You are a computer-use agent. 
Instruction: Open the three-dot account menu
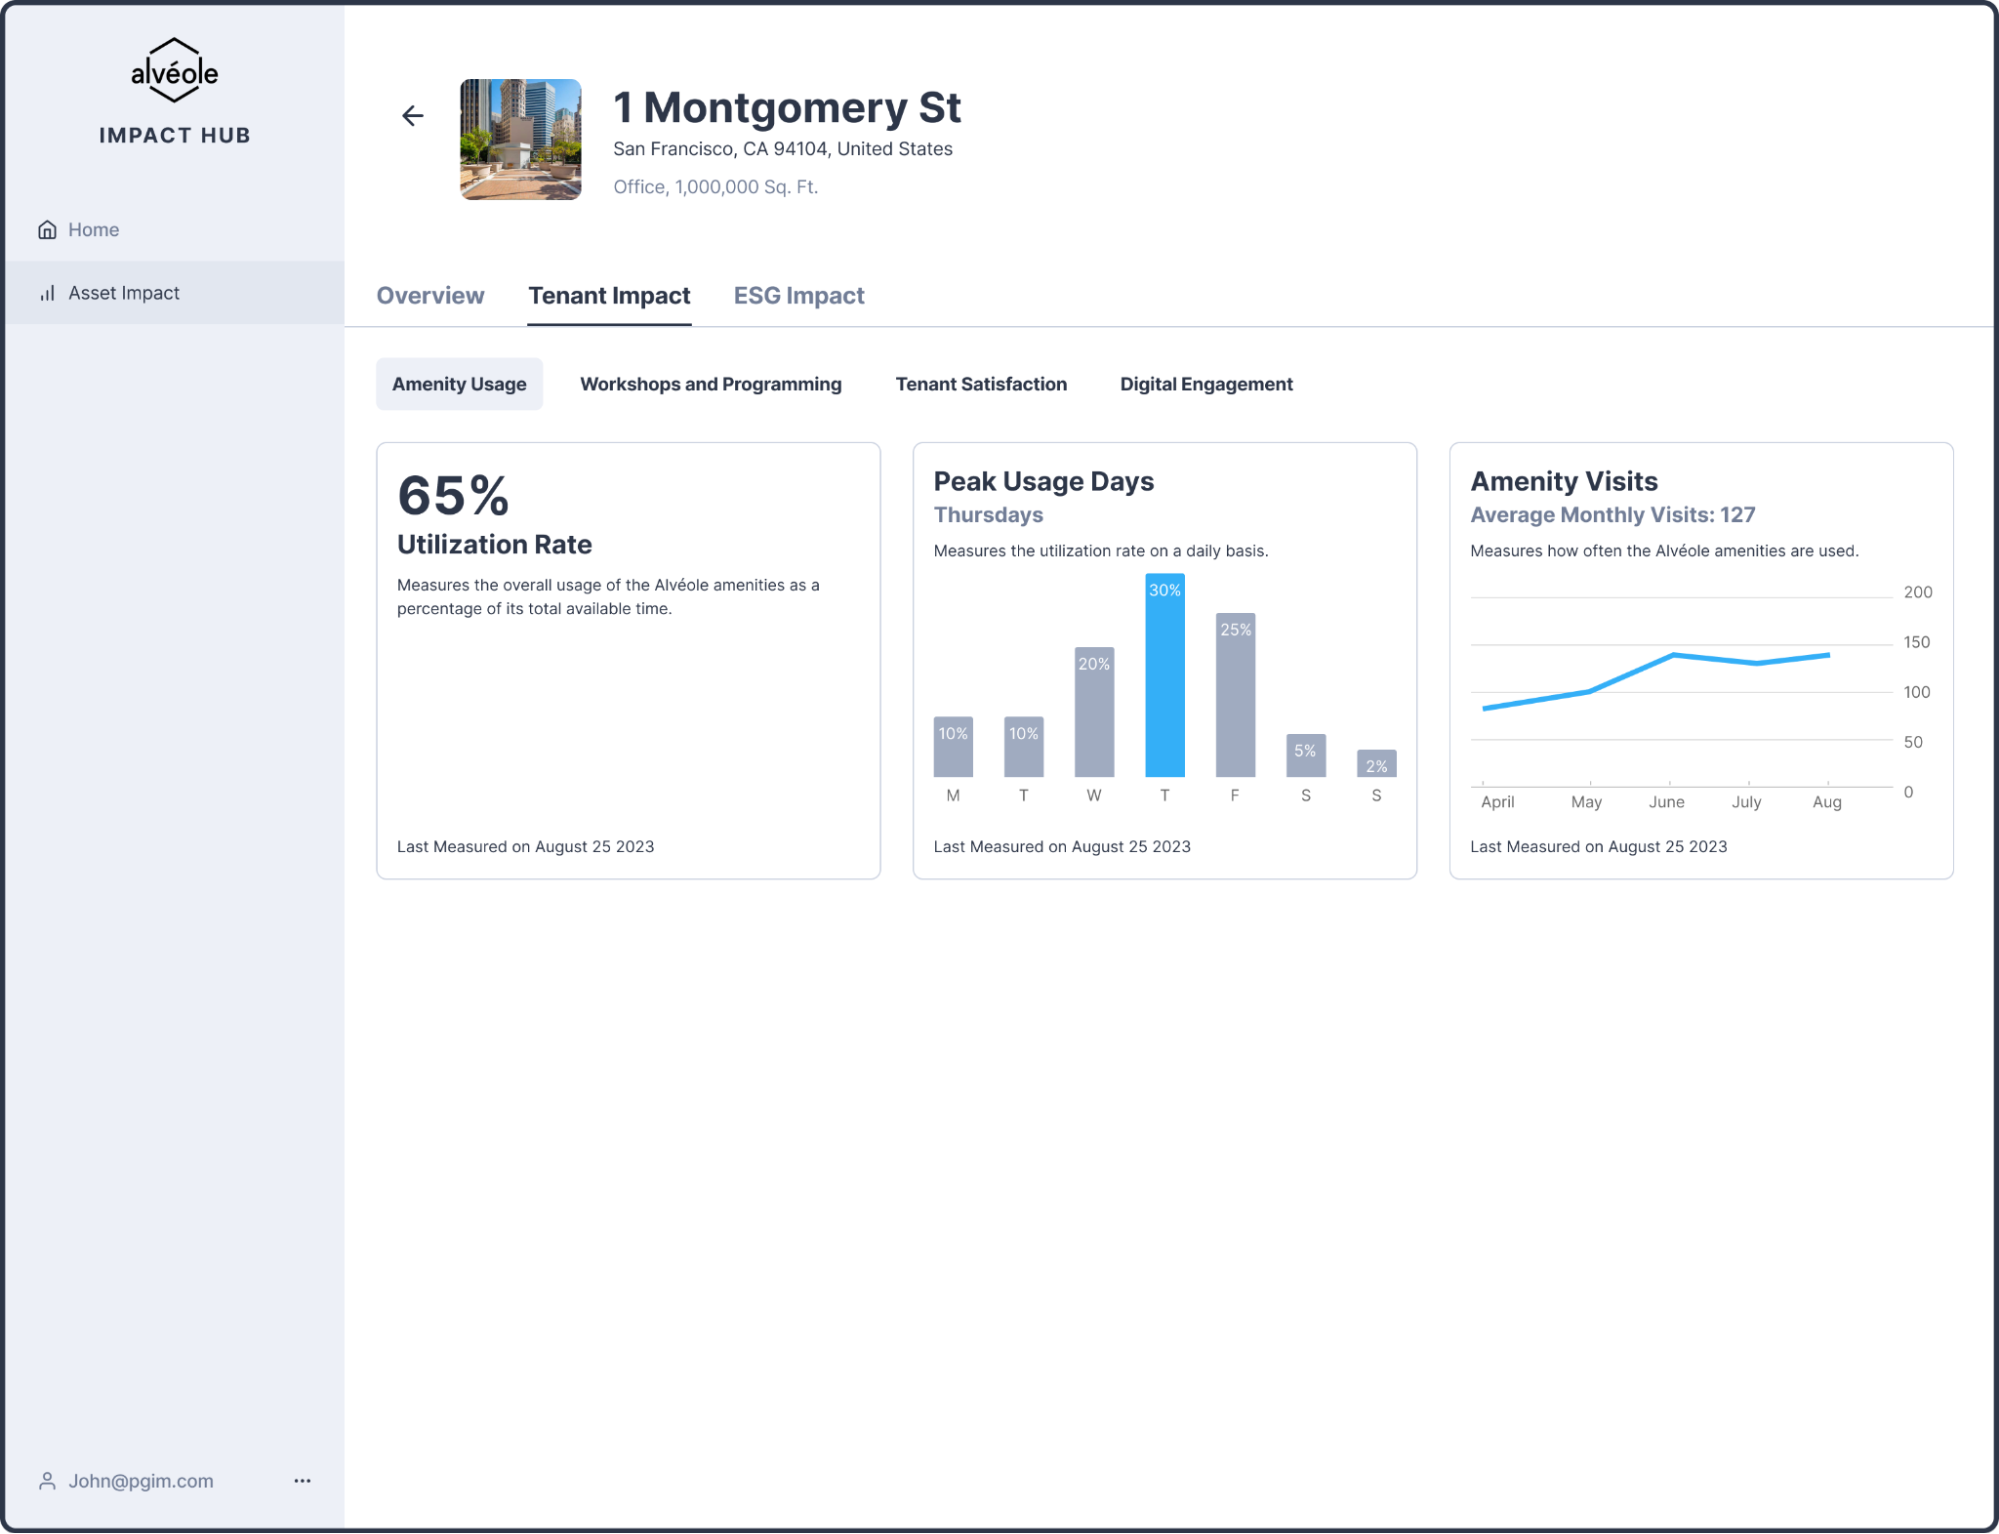pos(302,1481)
